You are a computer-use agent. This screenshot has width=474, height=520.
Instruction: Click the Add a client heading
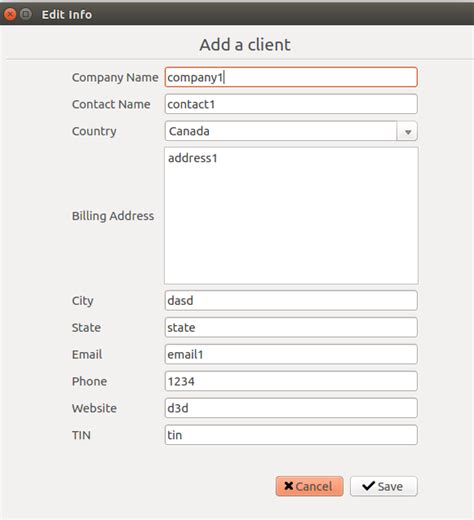point(245,45)
